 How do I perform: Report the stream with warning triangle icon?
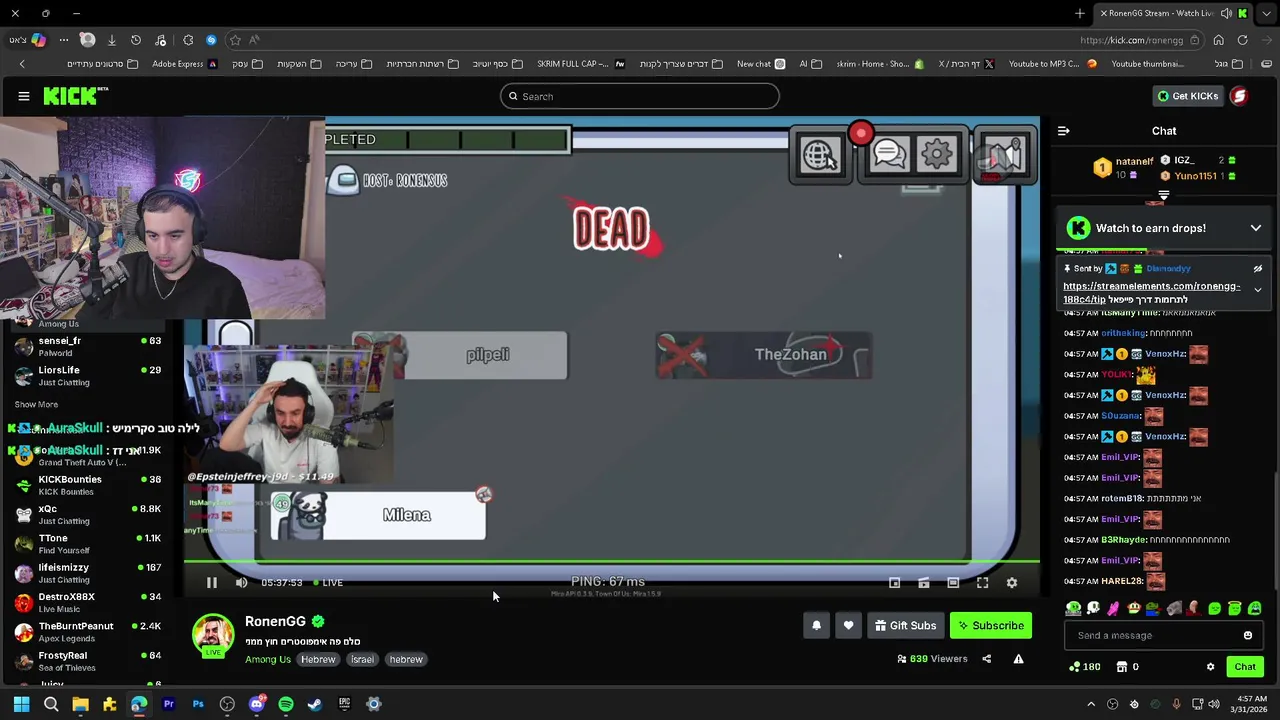coord(1018,659)
